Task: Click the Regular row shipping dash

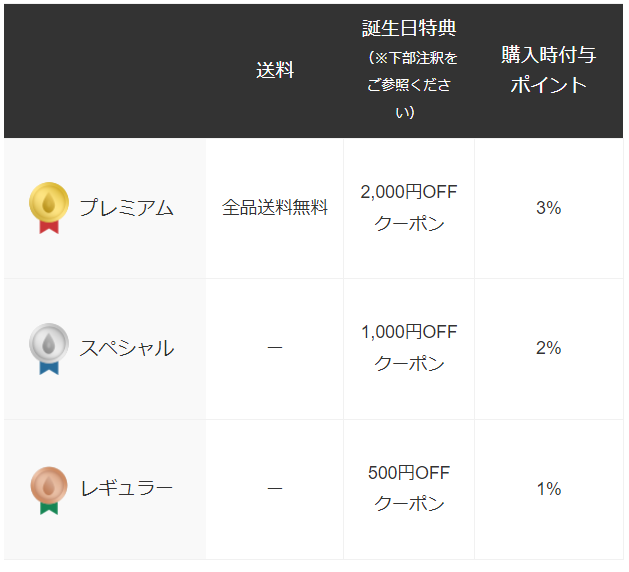Action: point(275,489)
